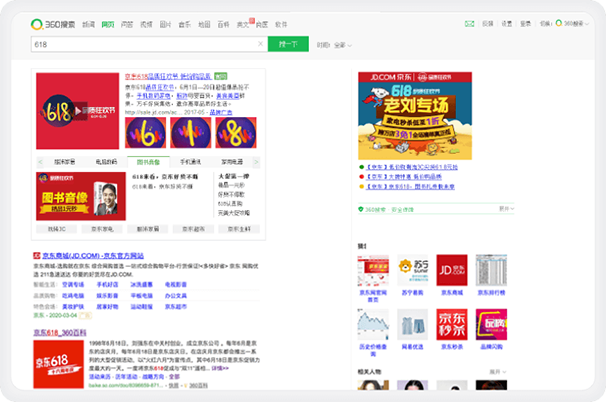
Task: Click the red-dot 【京东】 ad link
Action: [x=403, y=177]
